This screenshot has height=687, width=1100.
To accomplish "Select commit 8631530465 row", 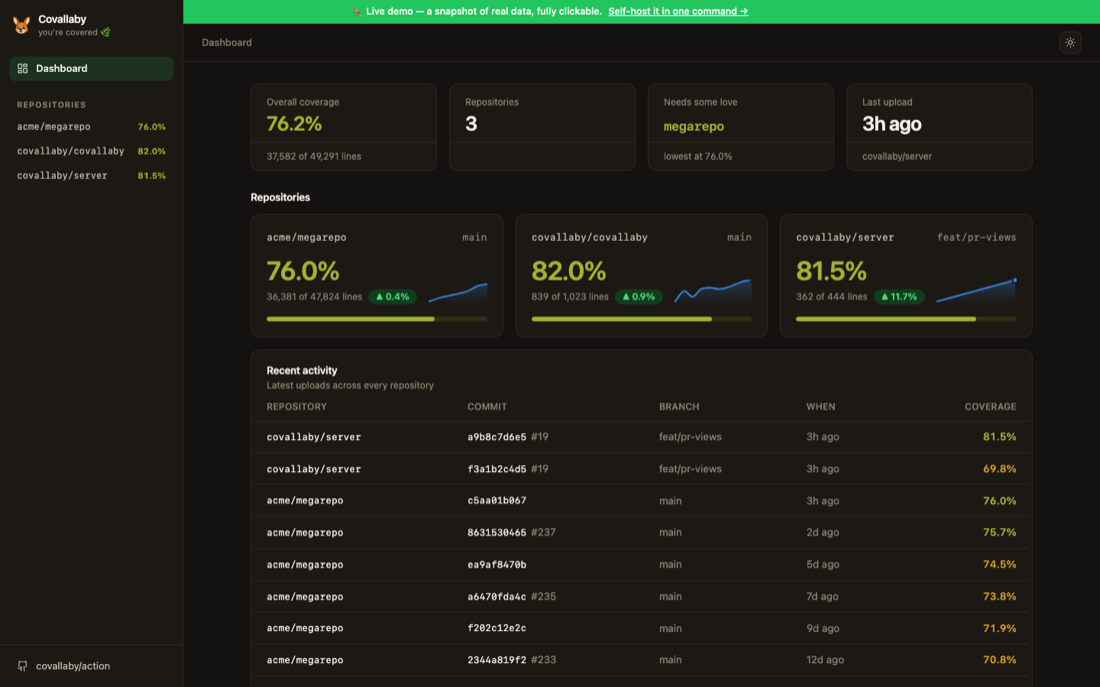I will point(641,533).
